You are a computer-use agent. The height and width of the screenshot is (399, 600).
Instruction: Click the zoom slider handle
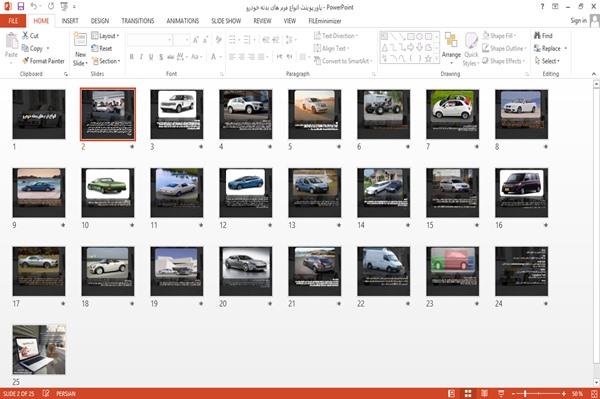click(x=525, y=394)
